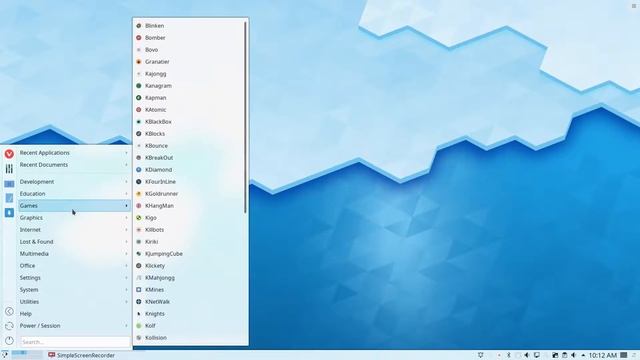Show hidden system tray icons arrow
Image resolution: width=640 pixels, height=360 pixels.
coord(583,356)
